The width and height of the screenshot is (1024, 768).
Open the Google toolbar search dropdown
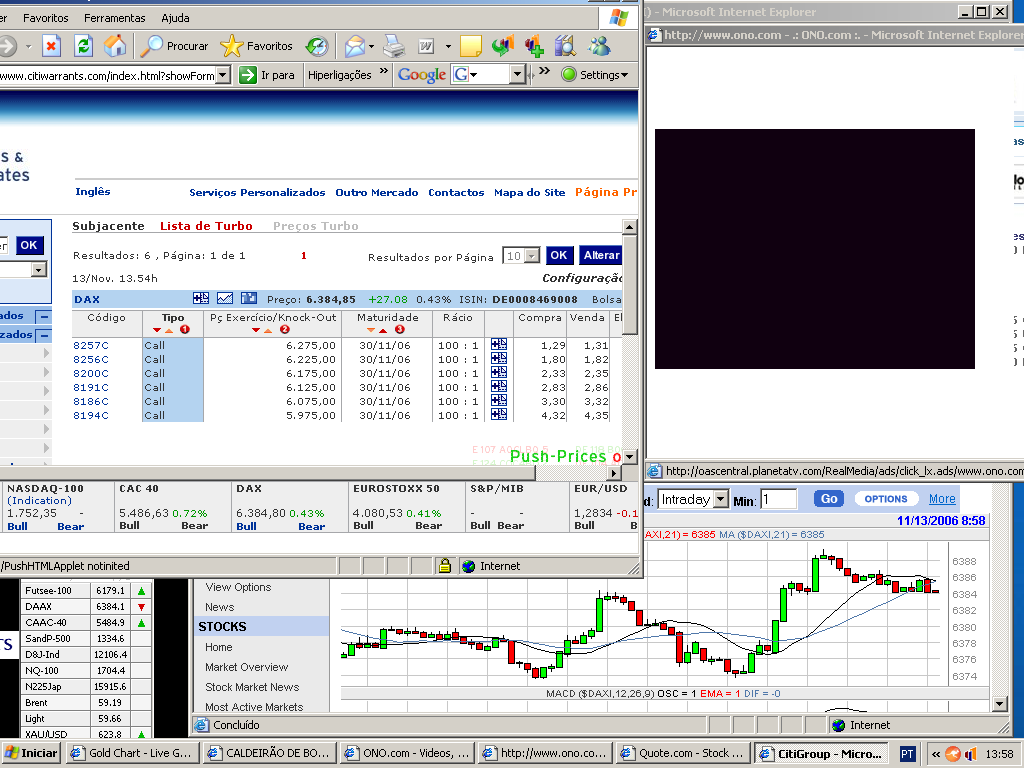pyautogui.click(x=517, y=75)
